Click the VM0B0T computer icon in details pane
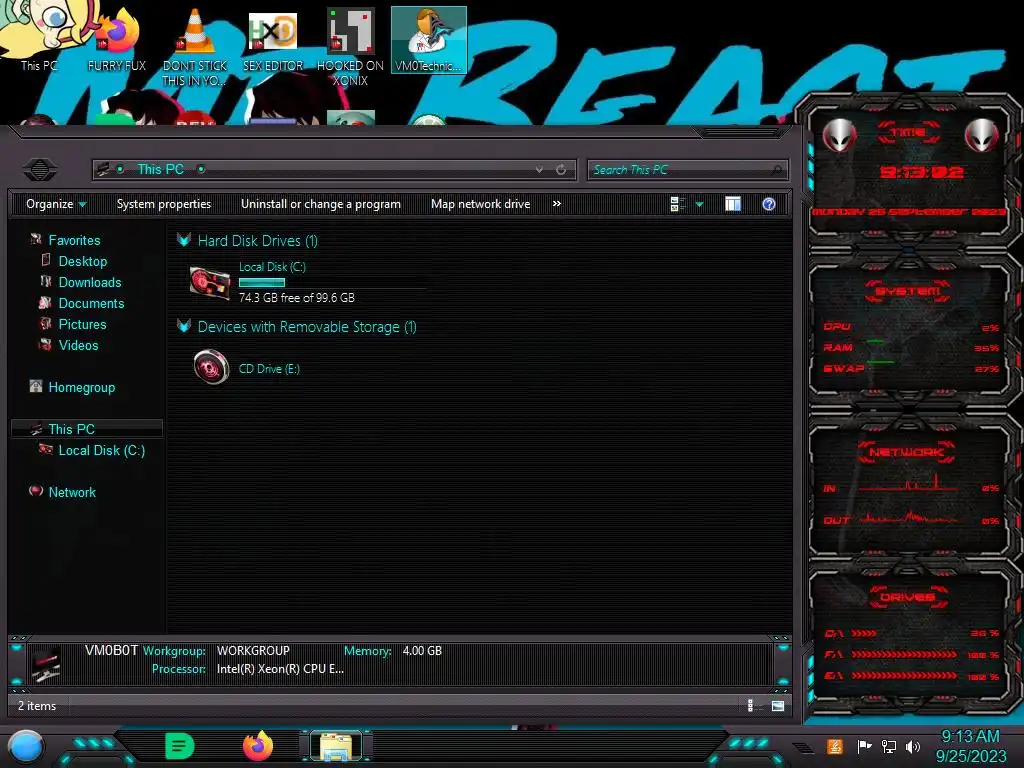The height and width of the screenshot is (768, 1024). (x=46, y=664)
